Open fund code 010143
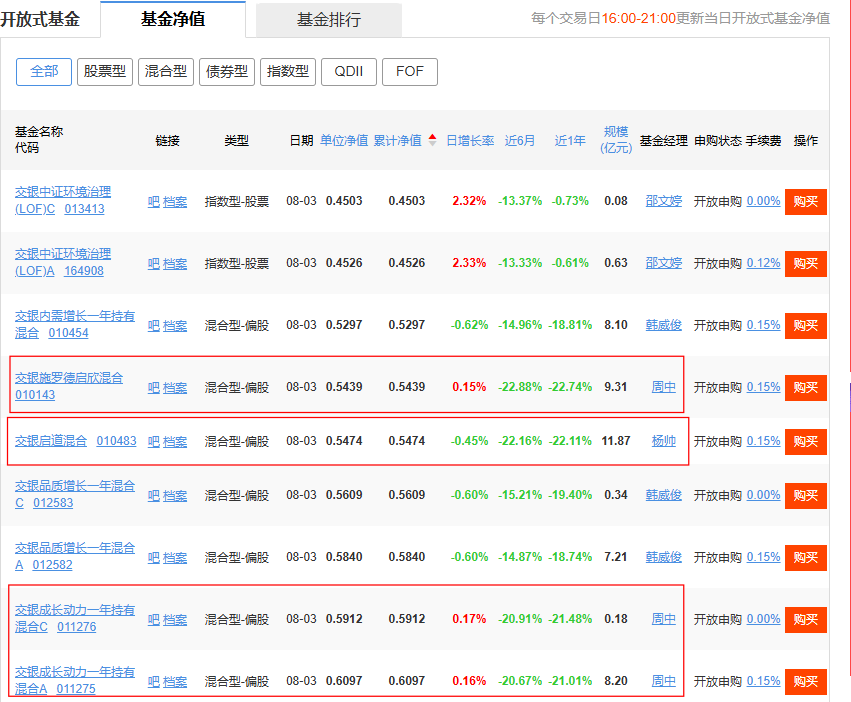 [x=35, y=395]
